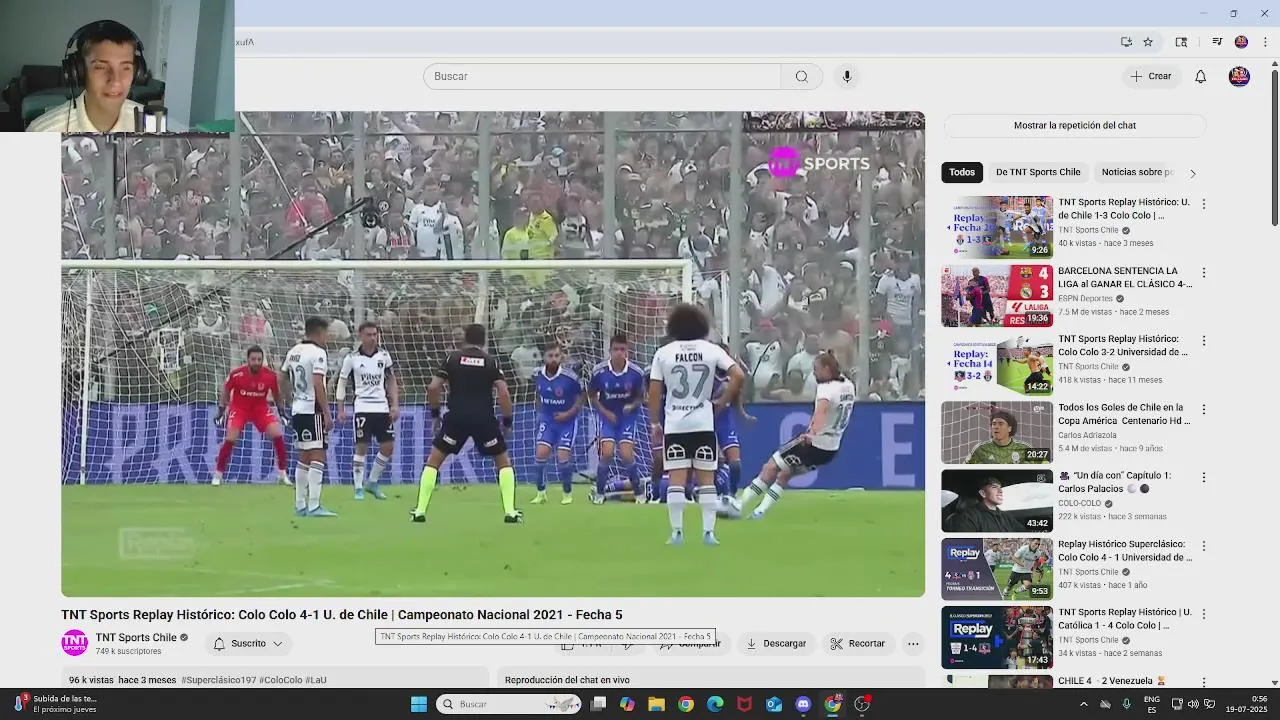Open Chrome media controls icon
The height and width of the screenshot is (720, 1280).
[x=1217, y=42]
